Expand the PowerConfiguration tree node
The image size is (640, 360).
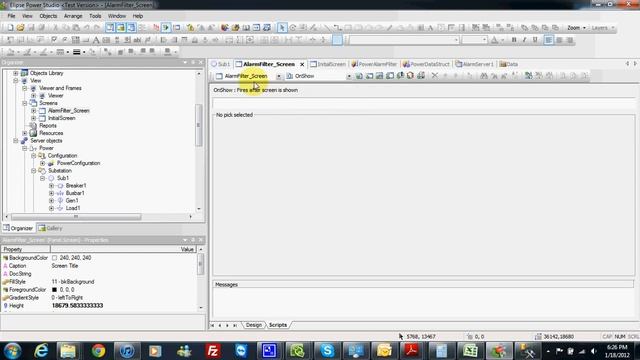(x=42, y=163)
